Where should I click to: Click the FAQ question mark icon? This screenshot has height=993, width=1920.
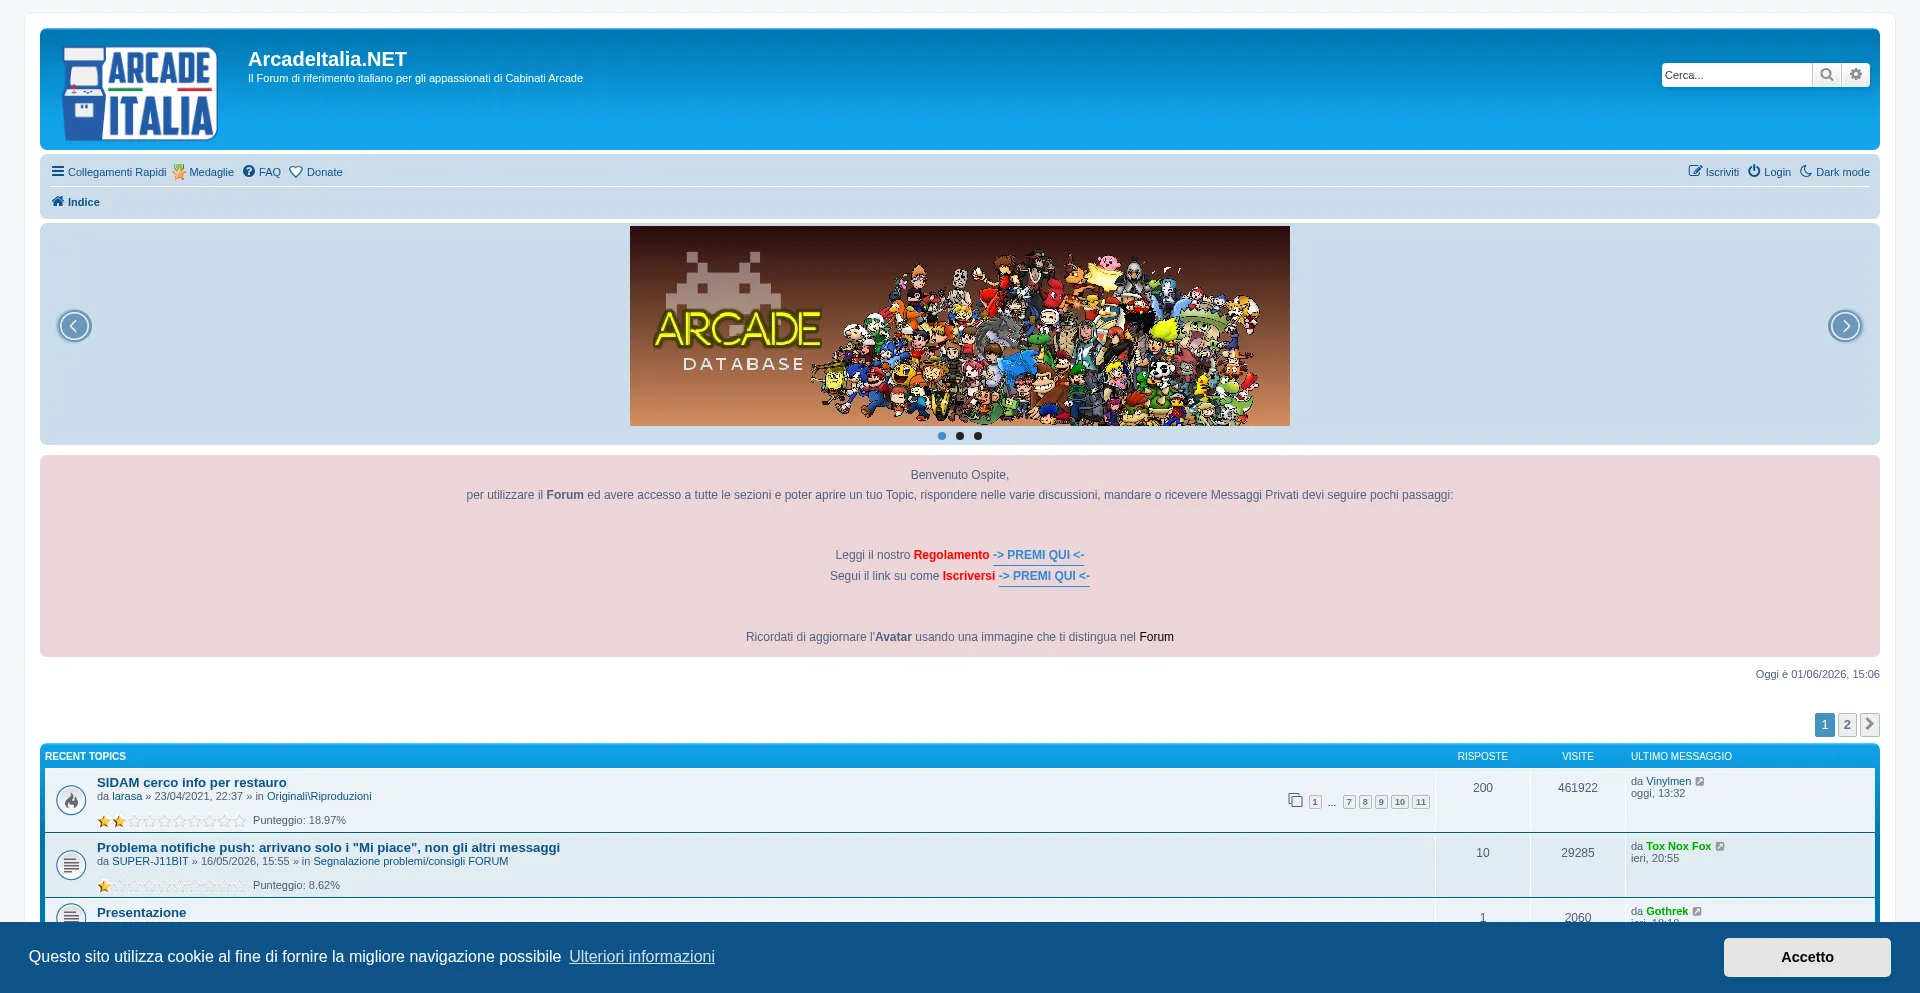click(249, 171)
